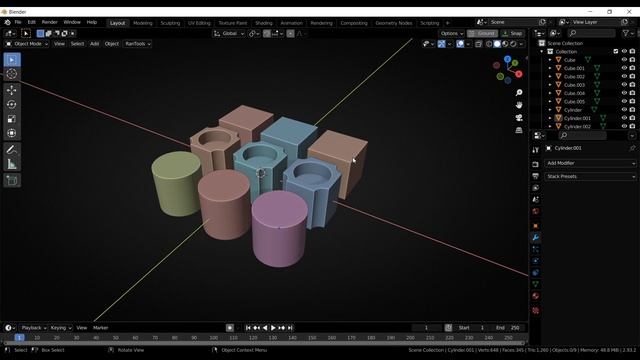Select the Select Box tool
This screenshot has width=640, height=360.
point(12,60)
